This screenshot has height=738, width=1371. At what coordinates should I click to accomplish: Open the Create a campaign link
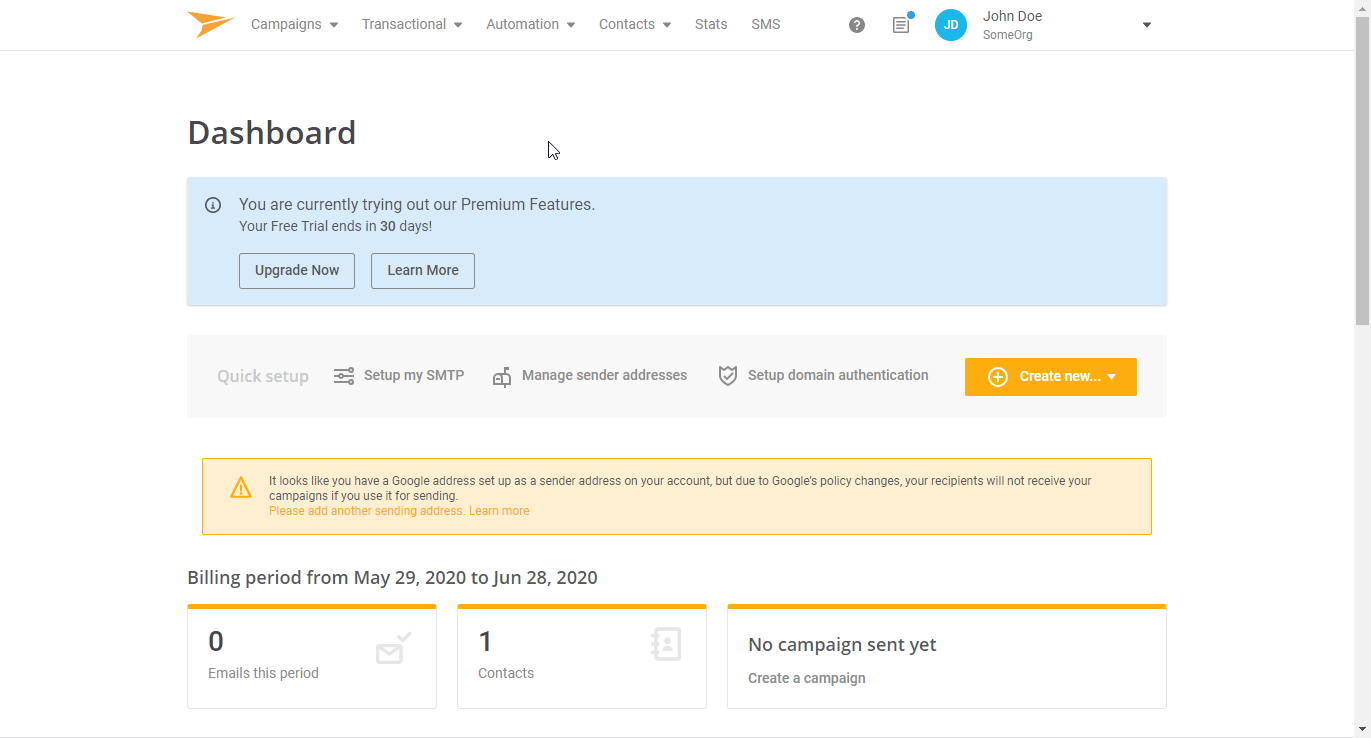806,677
